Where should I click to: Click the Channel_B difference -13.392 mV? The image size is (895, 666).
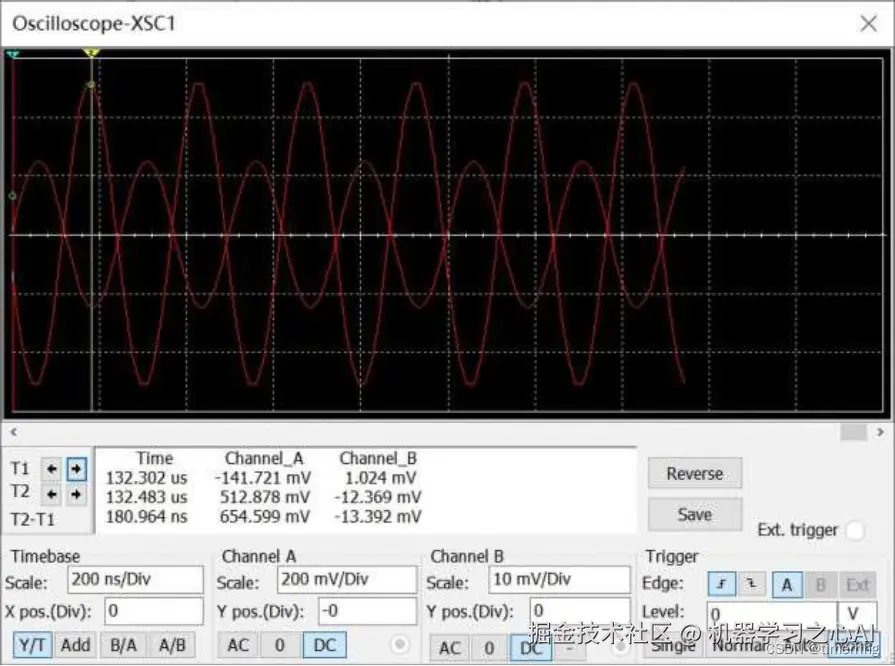(x=378, y=516)
